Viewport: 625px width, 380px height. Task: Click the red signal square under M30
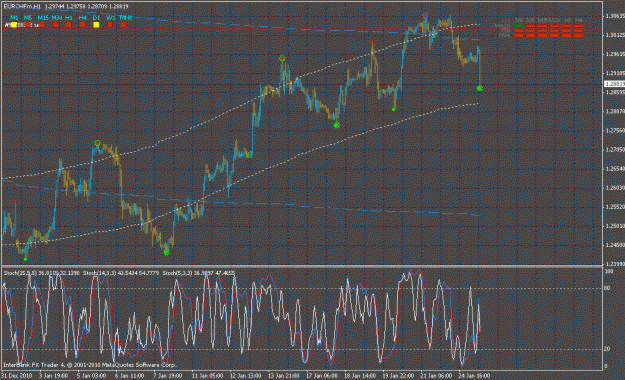(55, 25)
